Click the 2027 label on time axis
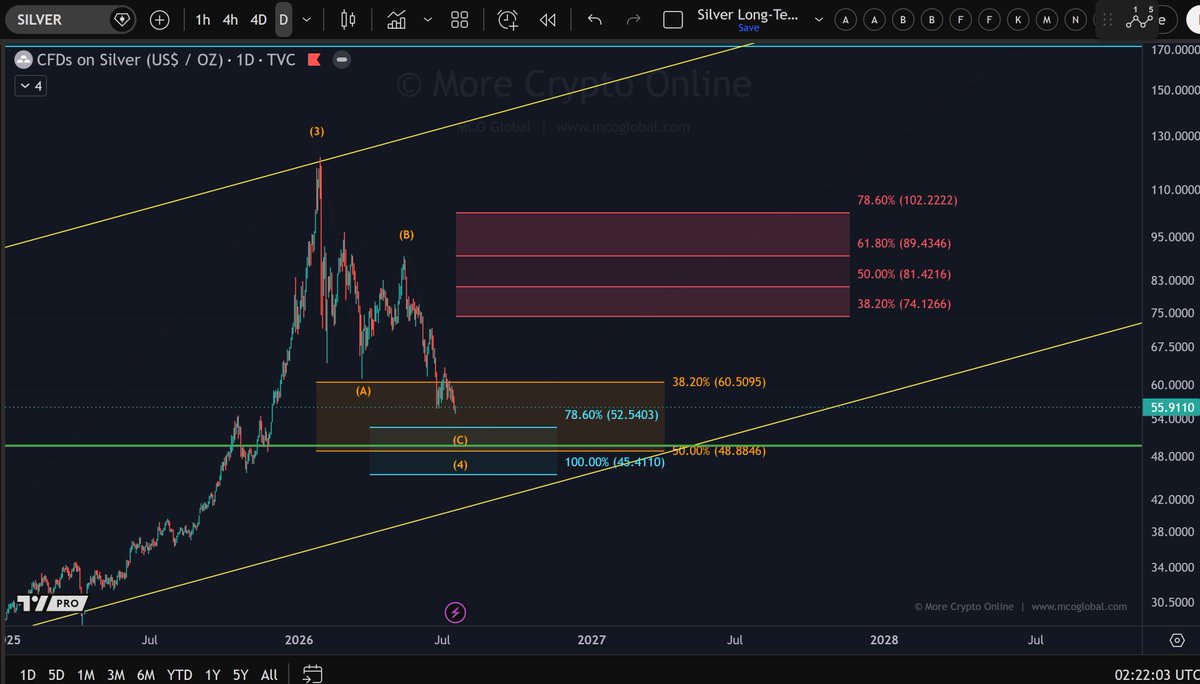 click(591, 639)
